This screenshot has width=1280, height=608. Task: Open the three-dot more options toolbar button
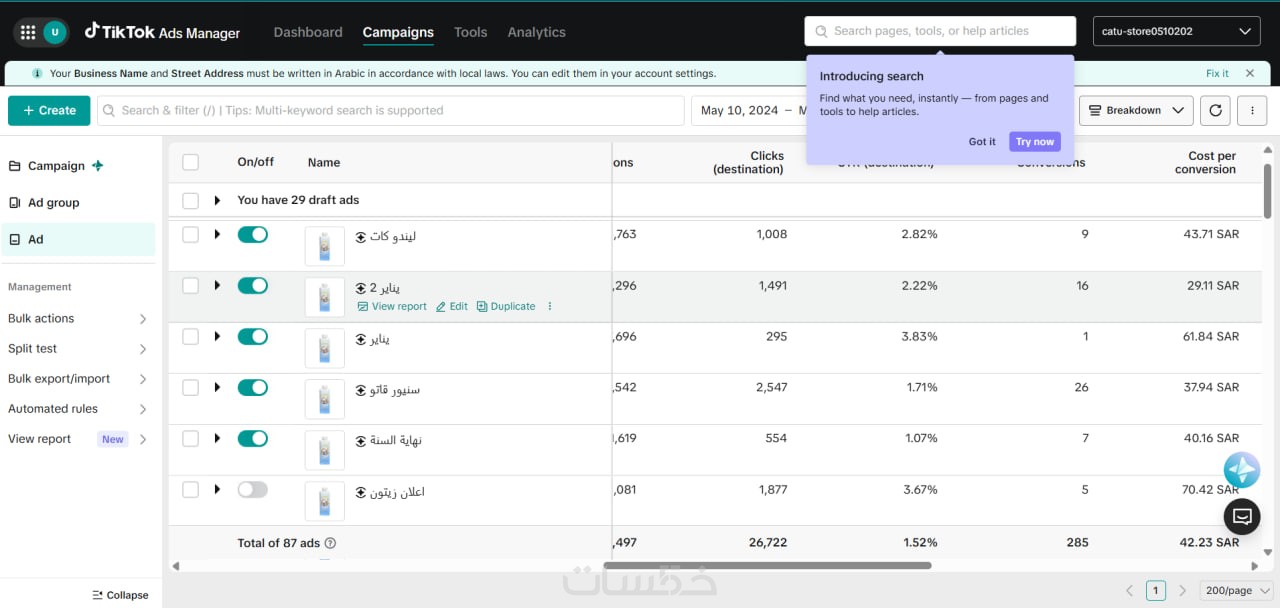[1252, 110]
